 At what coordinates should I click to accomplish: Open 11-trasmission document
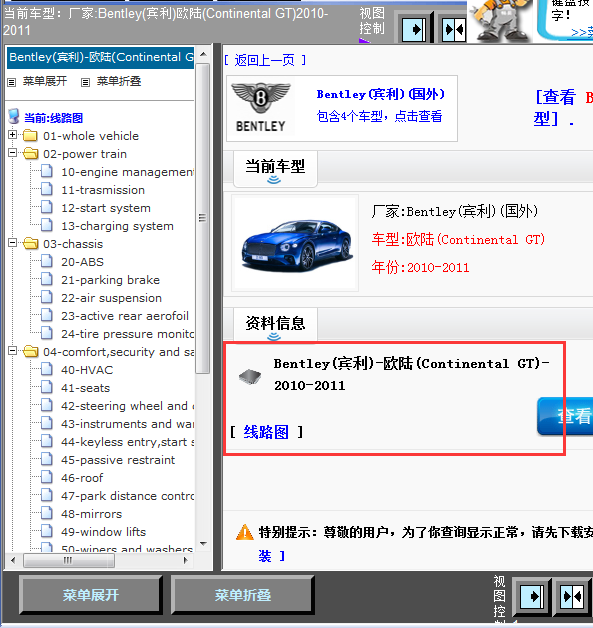103,190
